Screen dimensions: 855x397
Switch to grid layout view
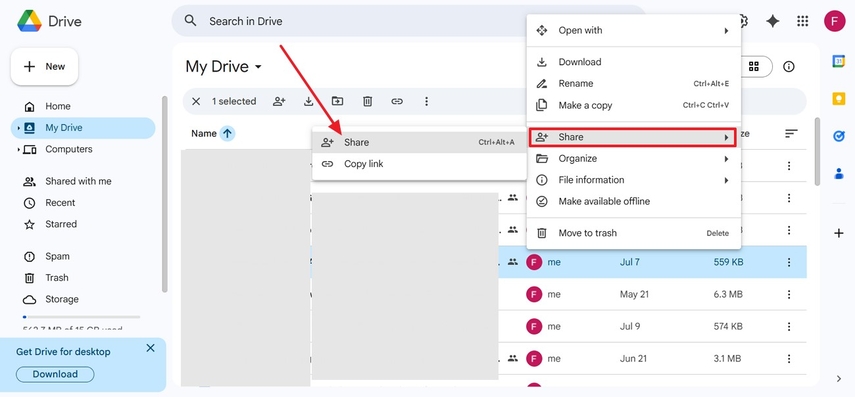click(x=755, y=67)
